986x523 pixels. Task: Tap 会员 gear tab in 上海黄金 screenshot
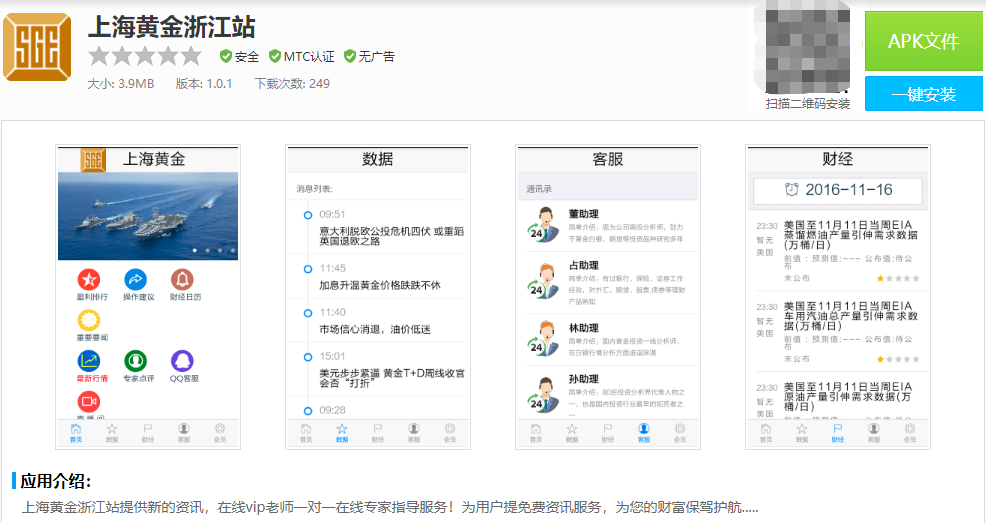(x=219, y=432)
